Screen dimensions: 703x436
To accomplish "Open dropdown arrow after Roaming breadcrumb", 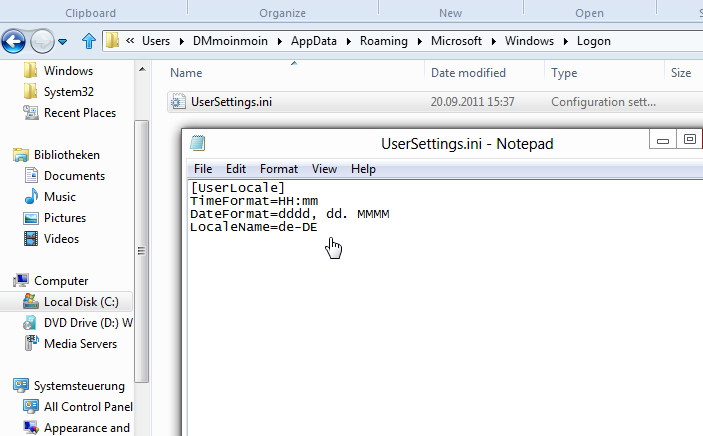I will pos(420,41).
